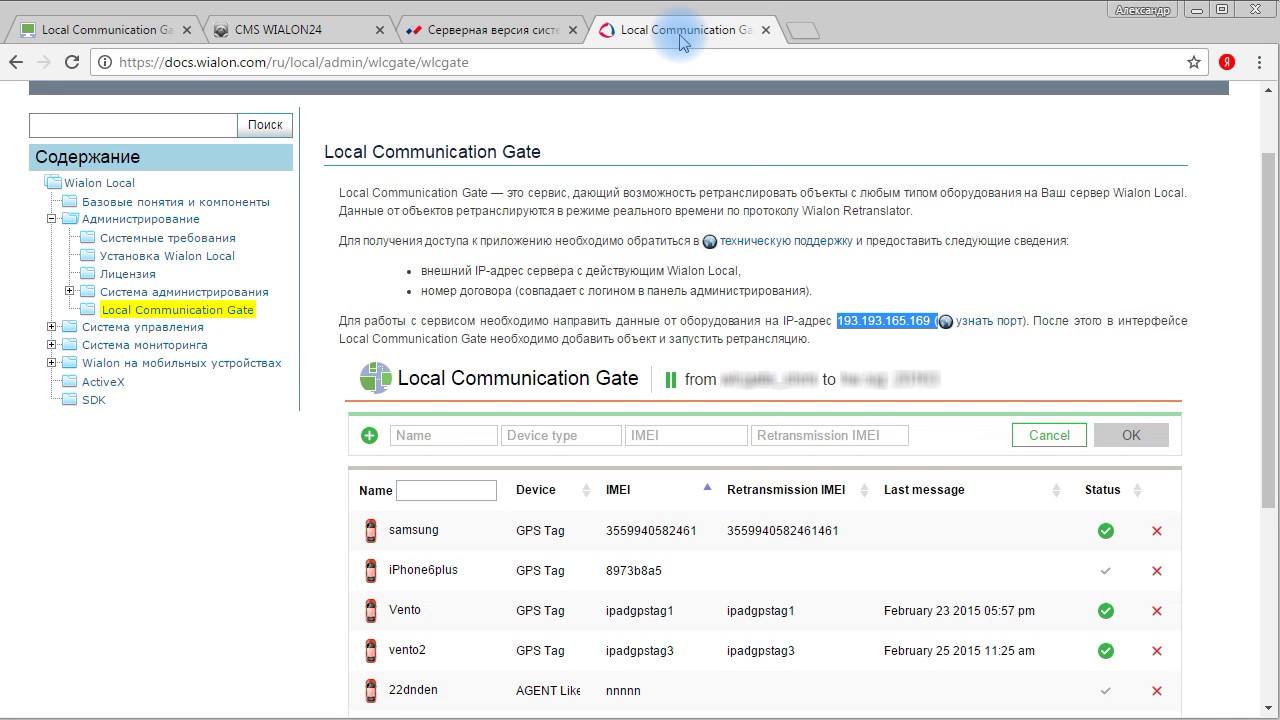Focus the docs search field
Image resolution: width=1280 pixels, height=720 pixels.
pos(133,125)
